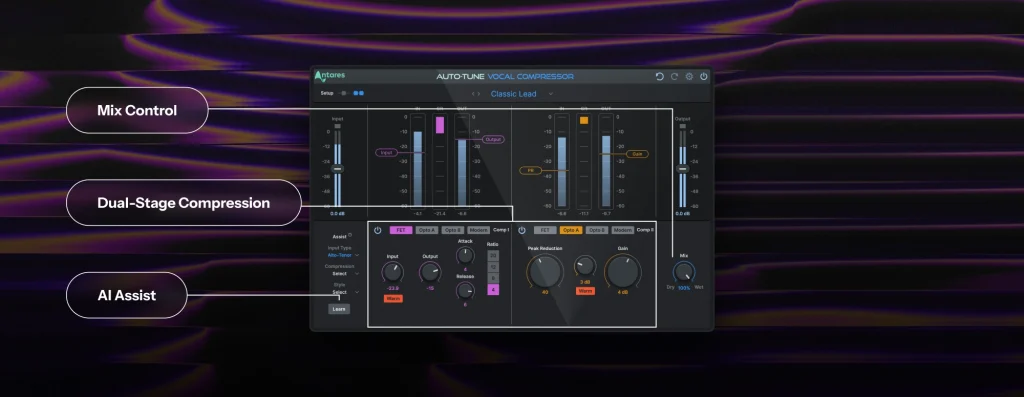The image size is (1024, 397).
Task: Select the single-stage Setup option
Action: point(344,93)
